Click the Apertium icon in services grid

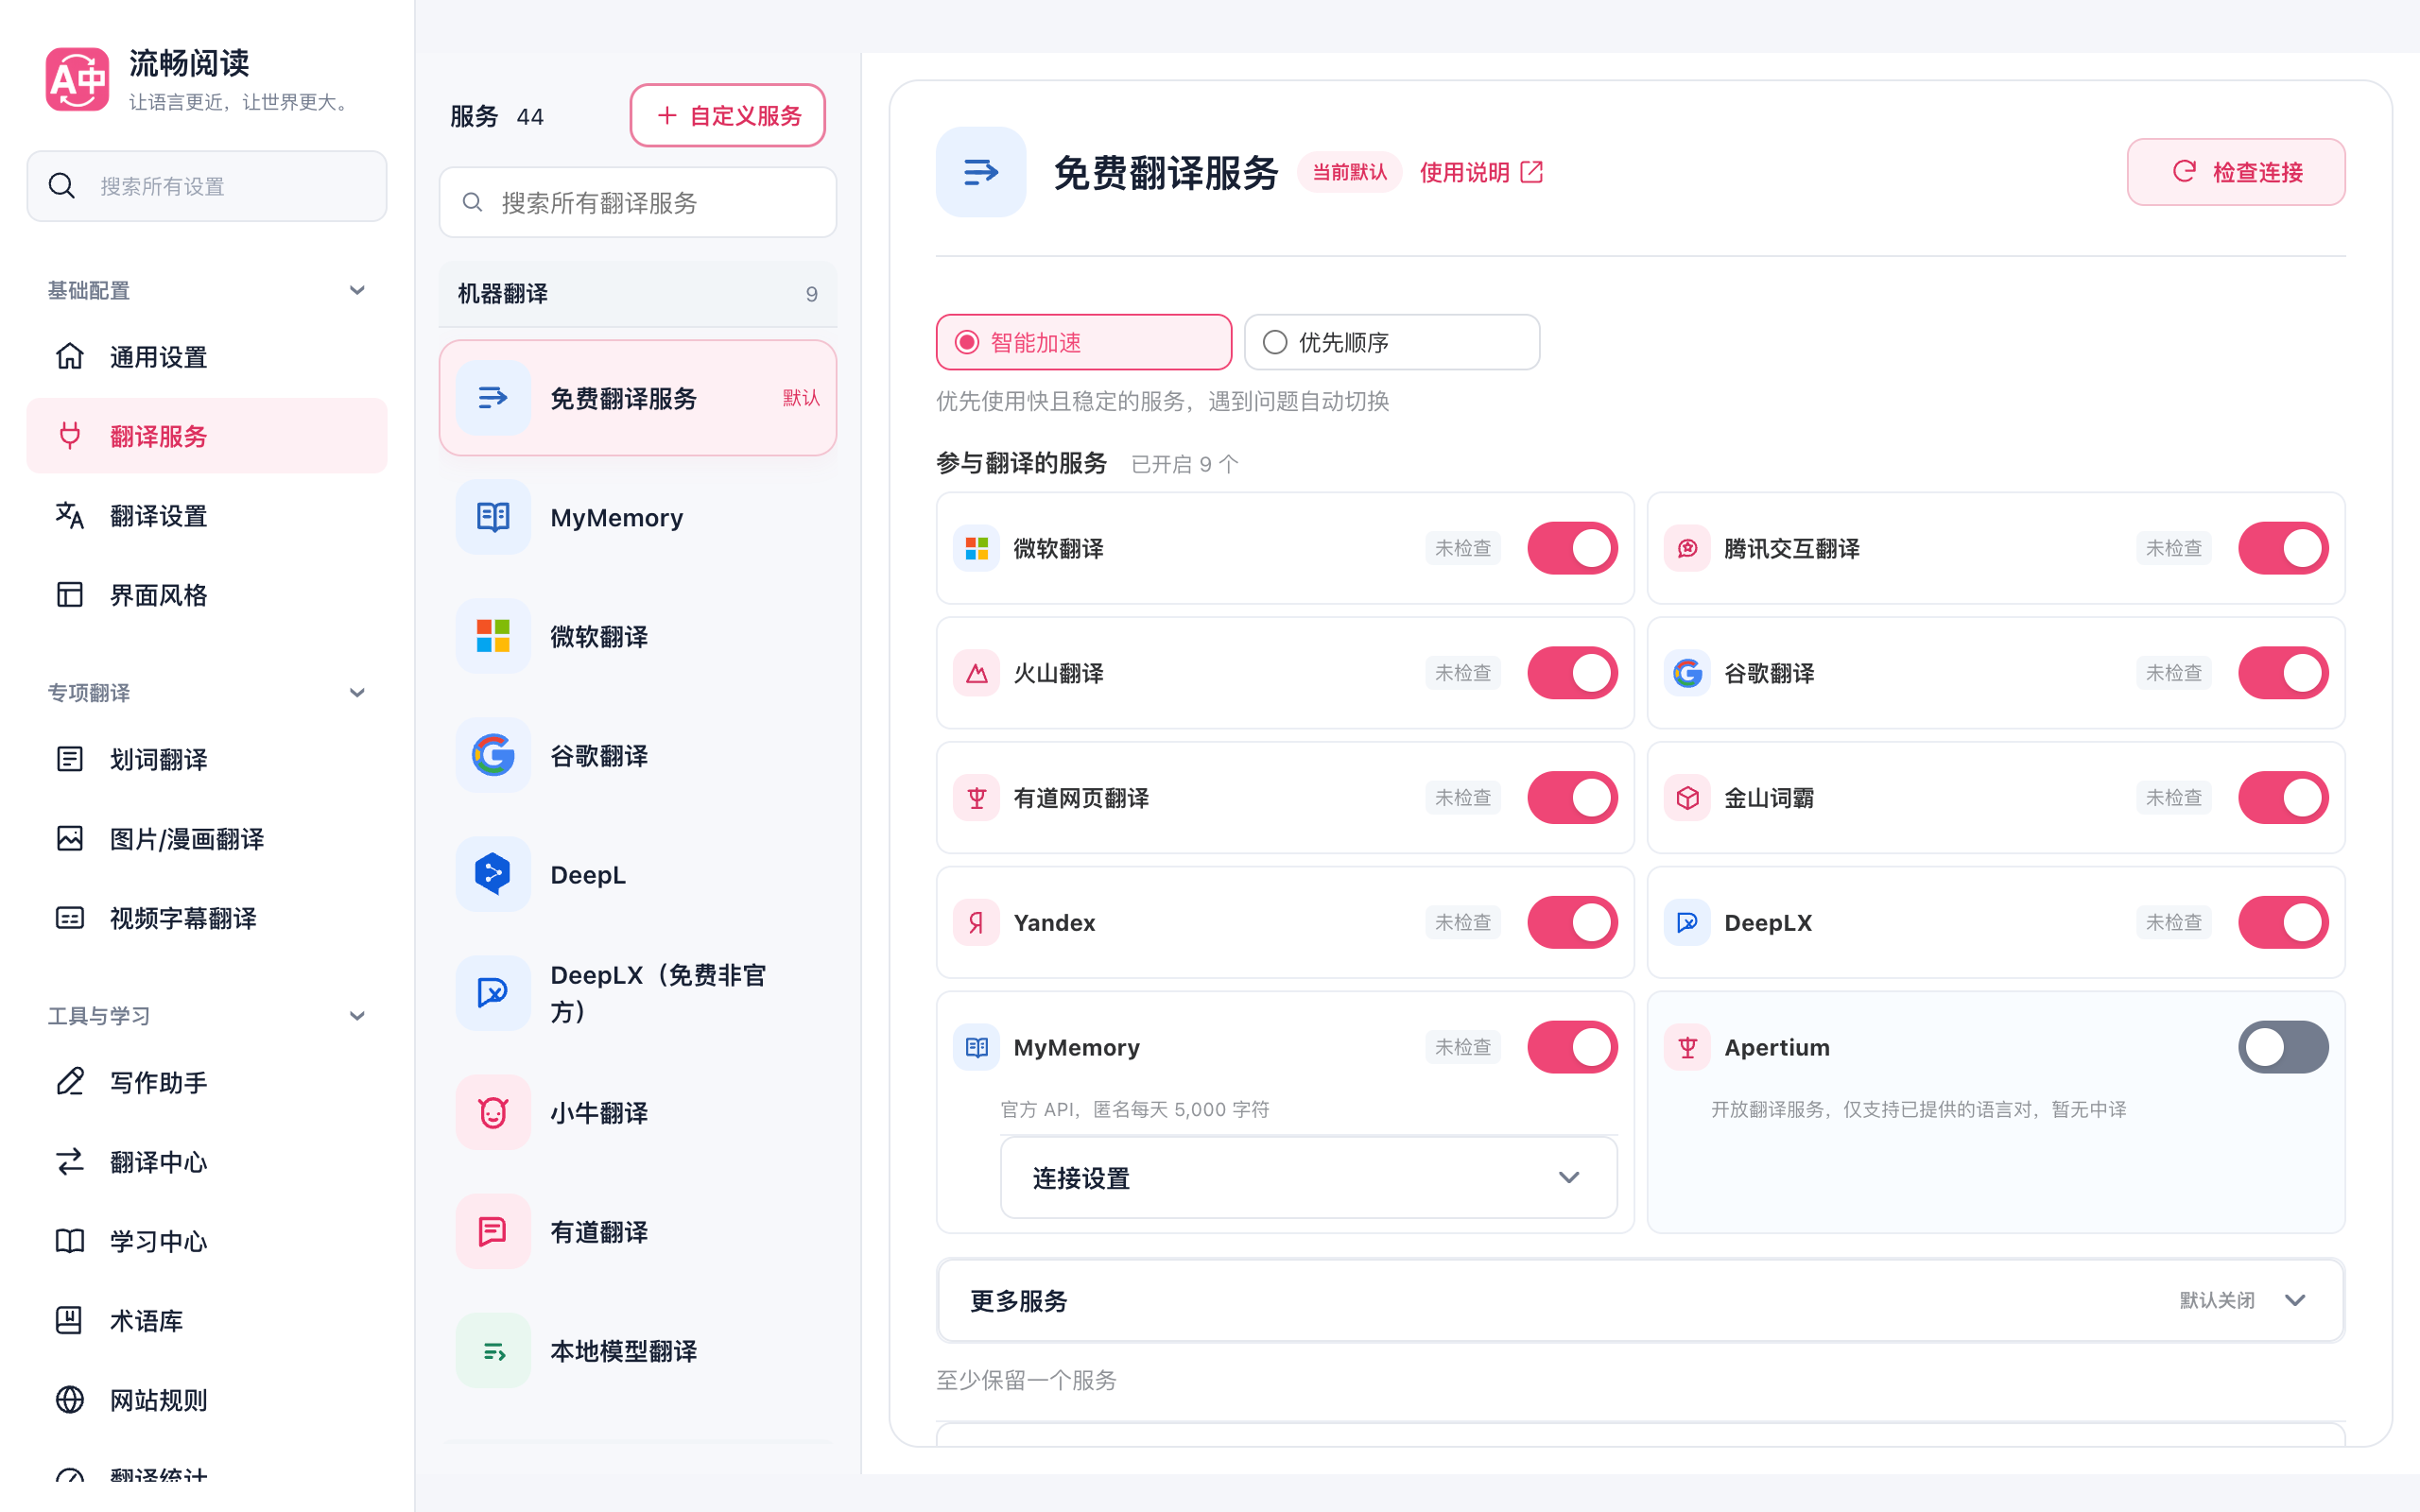pyautogui.click(x=1688, y=1047)
